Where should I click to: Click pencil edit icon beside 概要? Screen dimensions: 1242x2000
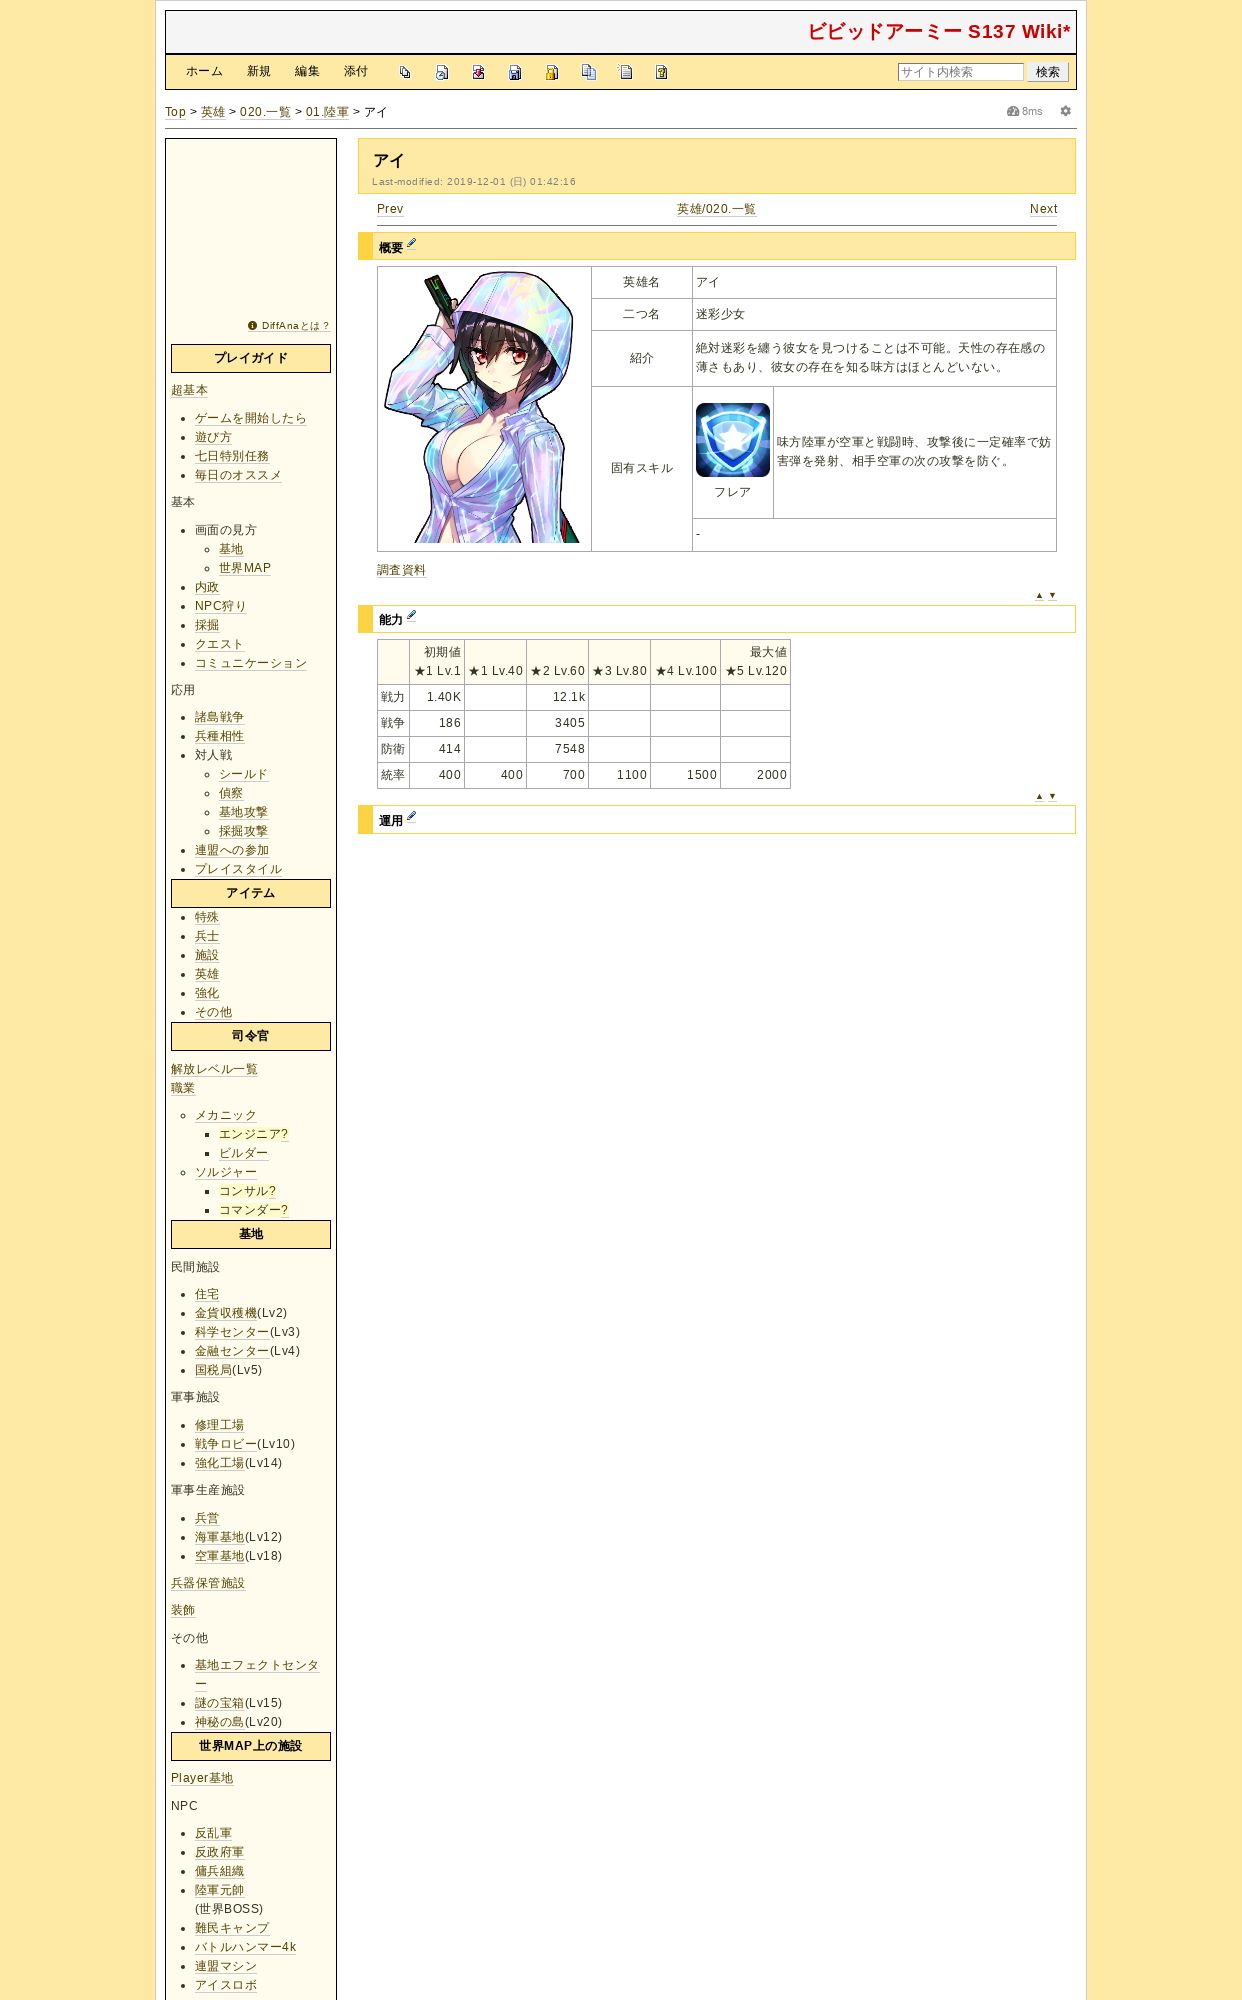pos(411,244)
